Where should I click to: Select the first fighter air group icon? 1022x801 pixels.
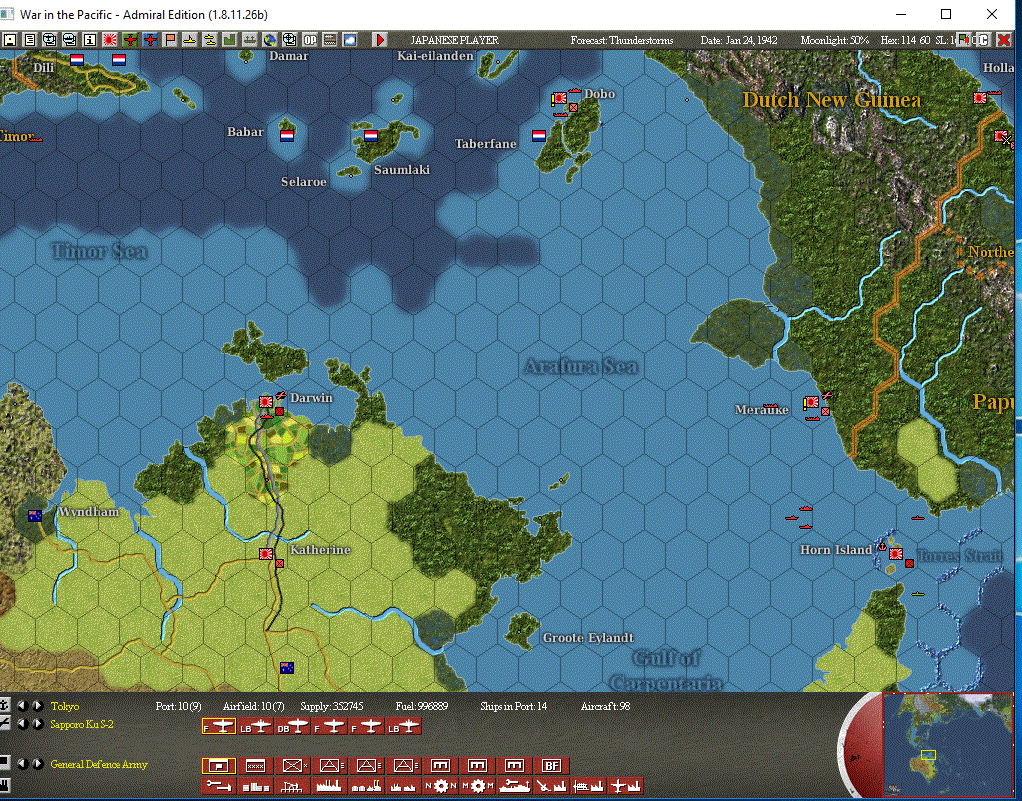click(x=219, y=727)
